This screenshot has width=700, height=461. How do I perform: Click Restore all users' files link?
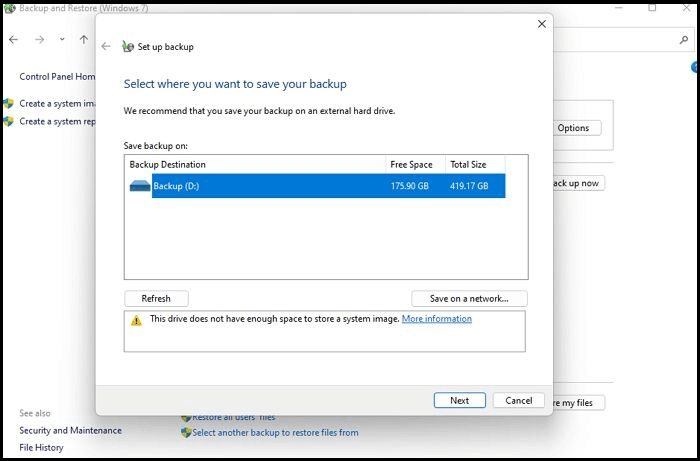pos(234,418)
